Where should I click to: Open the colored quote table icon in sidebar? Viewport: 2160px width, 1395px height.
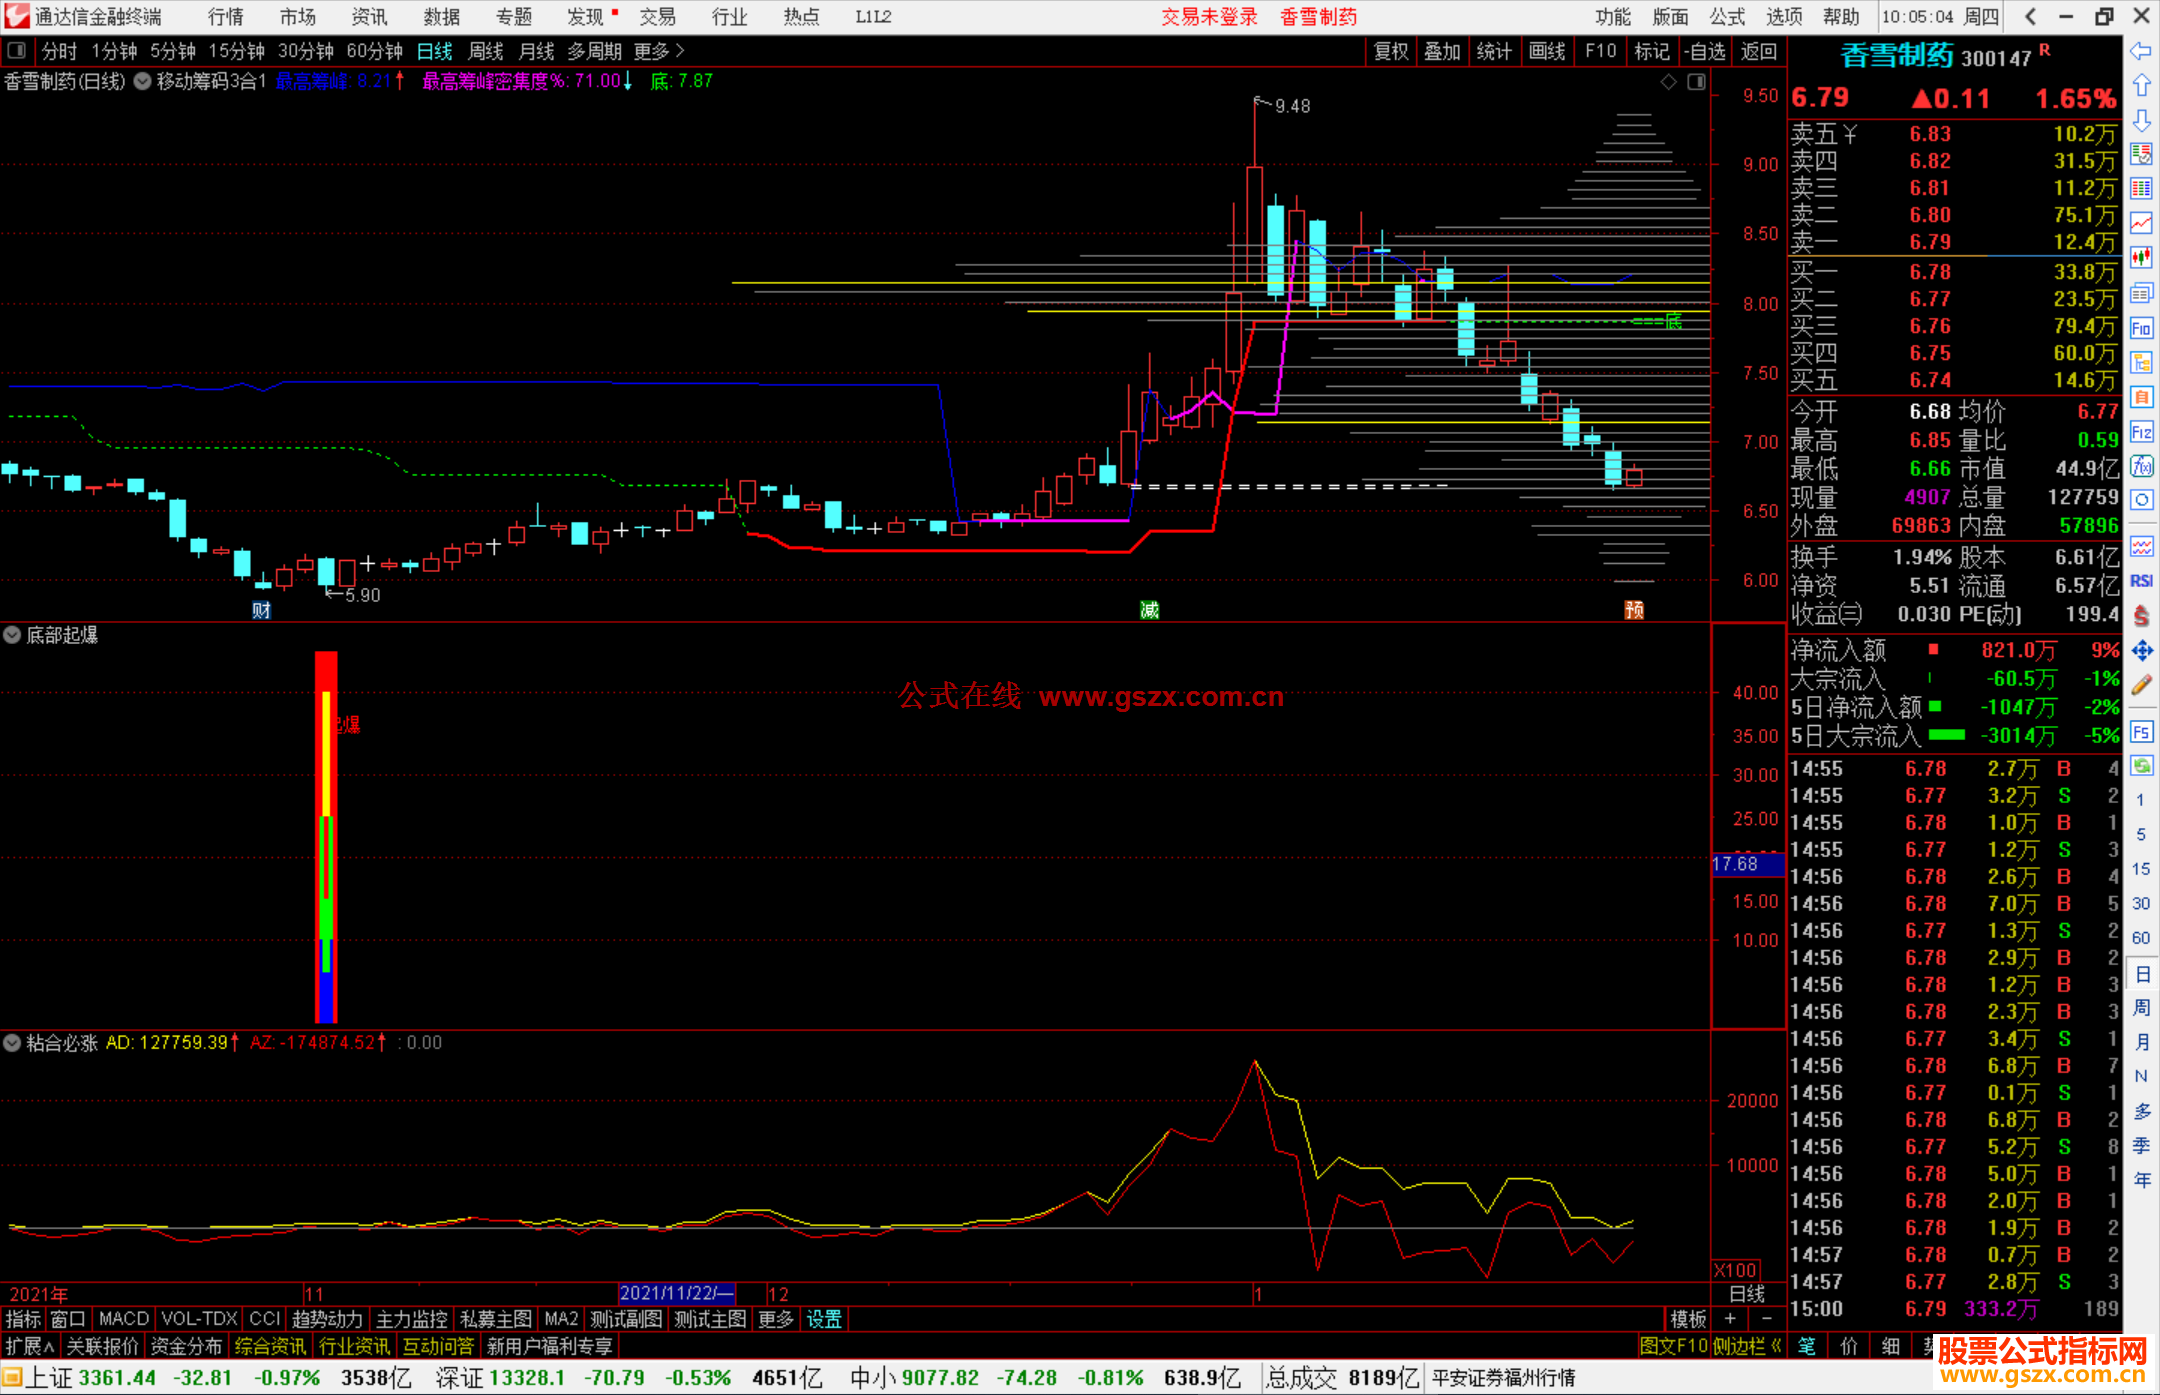[2141, 188]
